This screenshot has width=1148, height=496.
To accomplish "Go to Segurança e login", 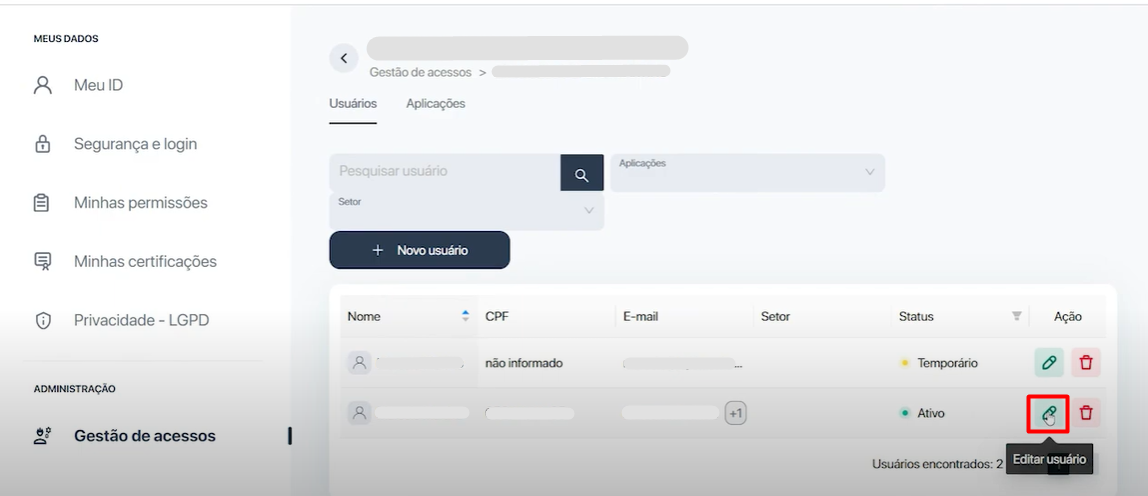I will point(135,144).
